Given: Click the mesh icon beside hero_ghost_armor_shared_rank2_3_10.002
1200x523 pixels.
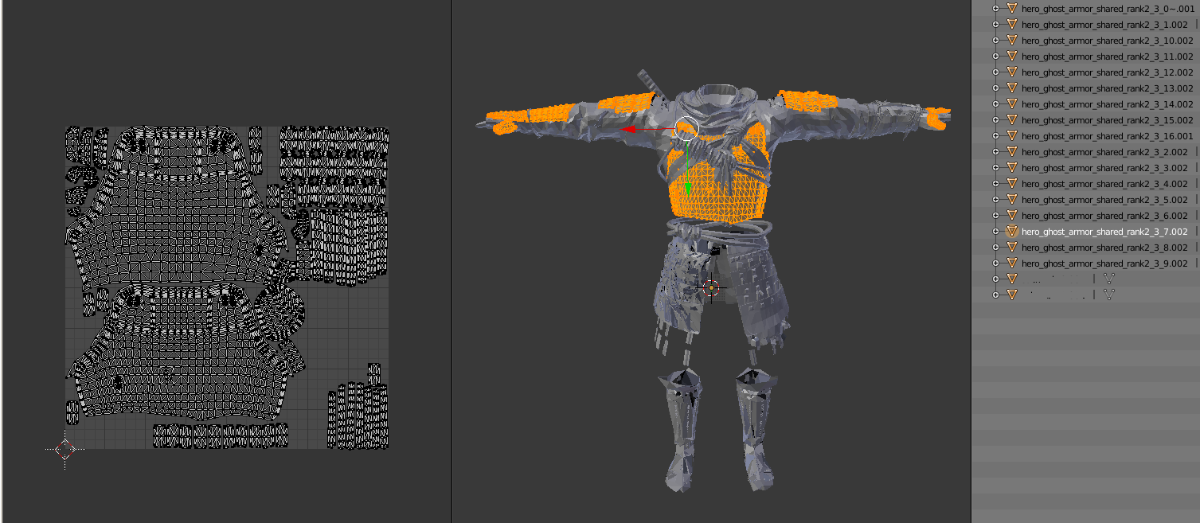Looking at the screenshot, I should point(1011,40).
